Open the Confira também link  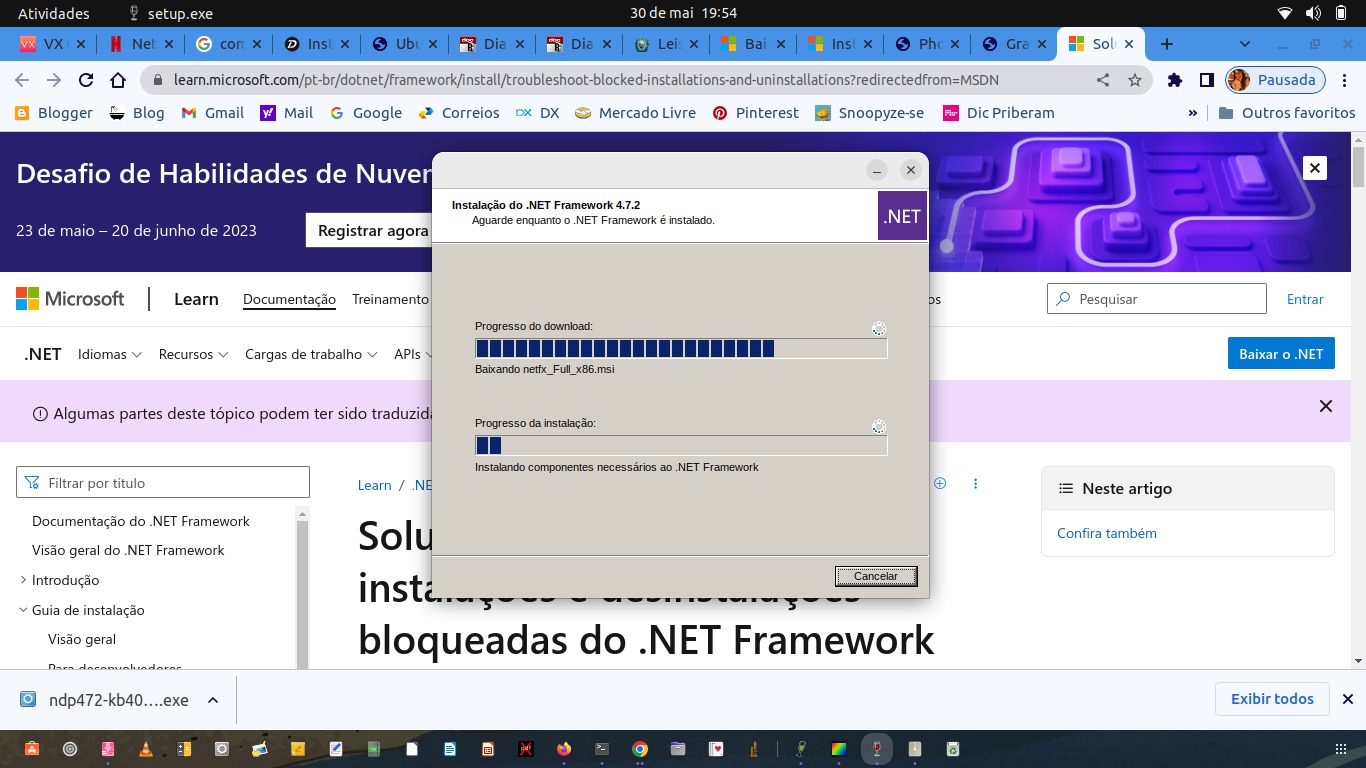pos(1107,533)
